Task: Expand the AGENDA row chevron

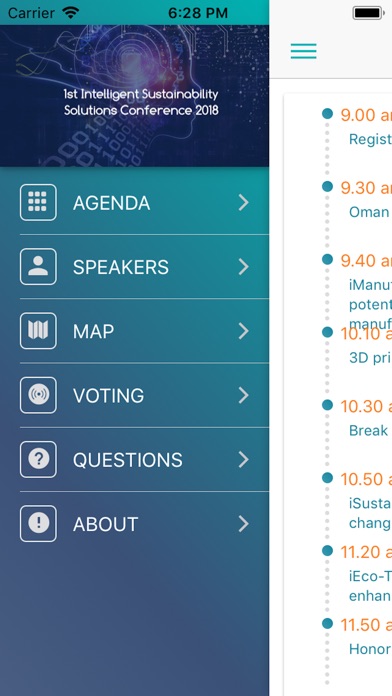Action: pos(243,202)
